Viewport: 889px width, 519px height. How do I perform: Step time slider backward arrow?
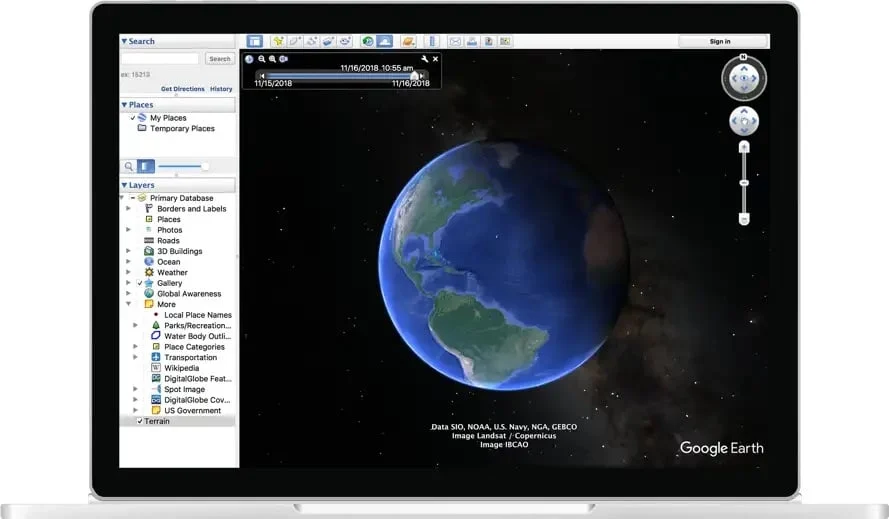[262, 75]
